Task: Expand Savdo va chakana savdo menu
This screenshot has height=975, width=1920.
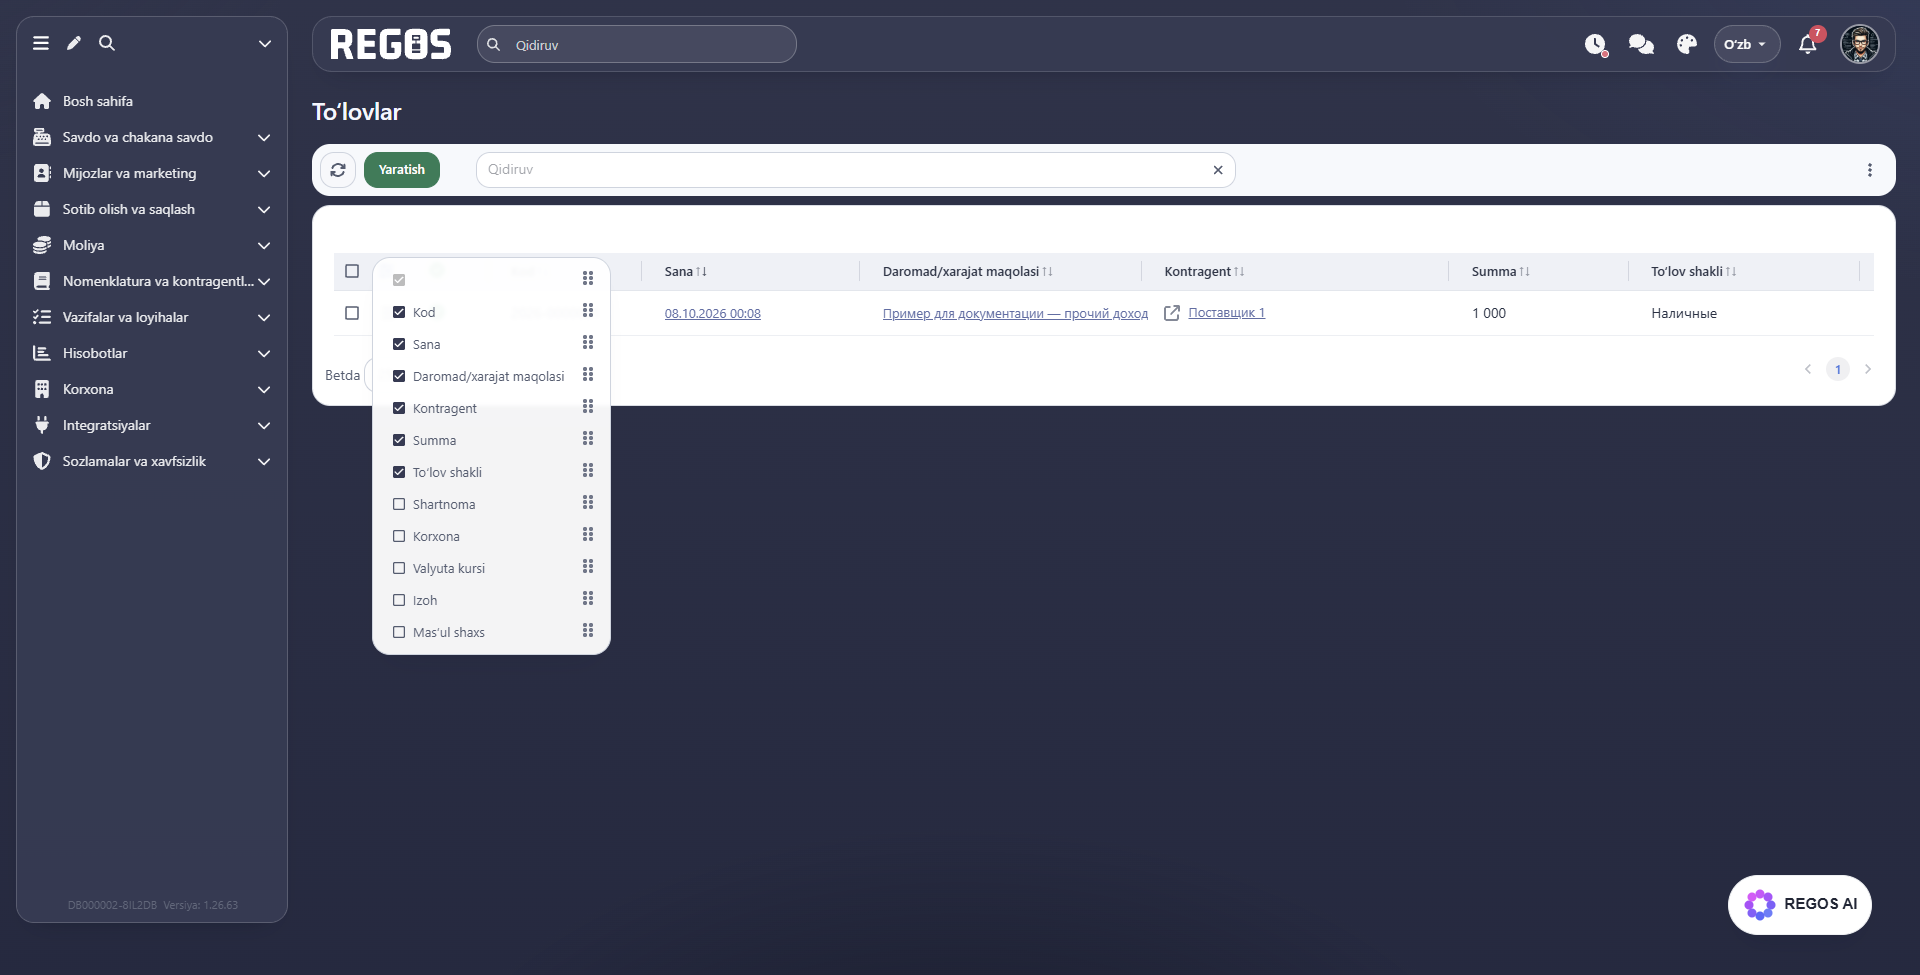Action: (x=152, y=137)
